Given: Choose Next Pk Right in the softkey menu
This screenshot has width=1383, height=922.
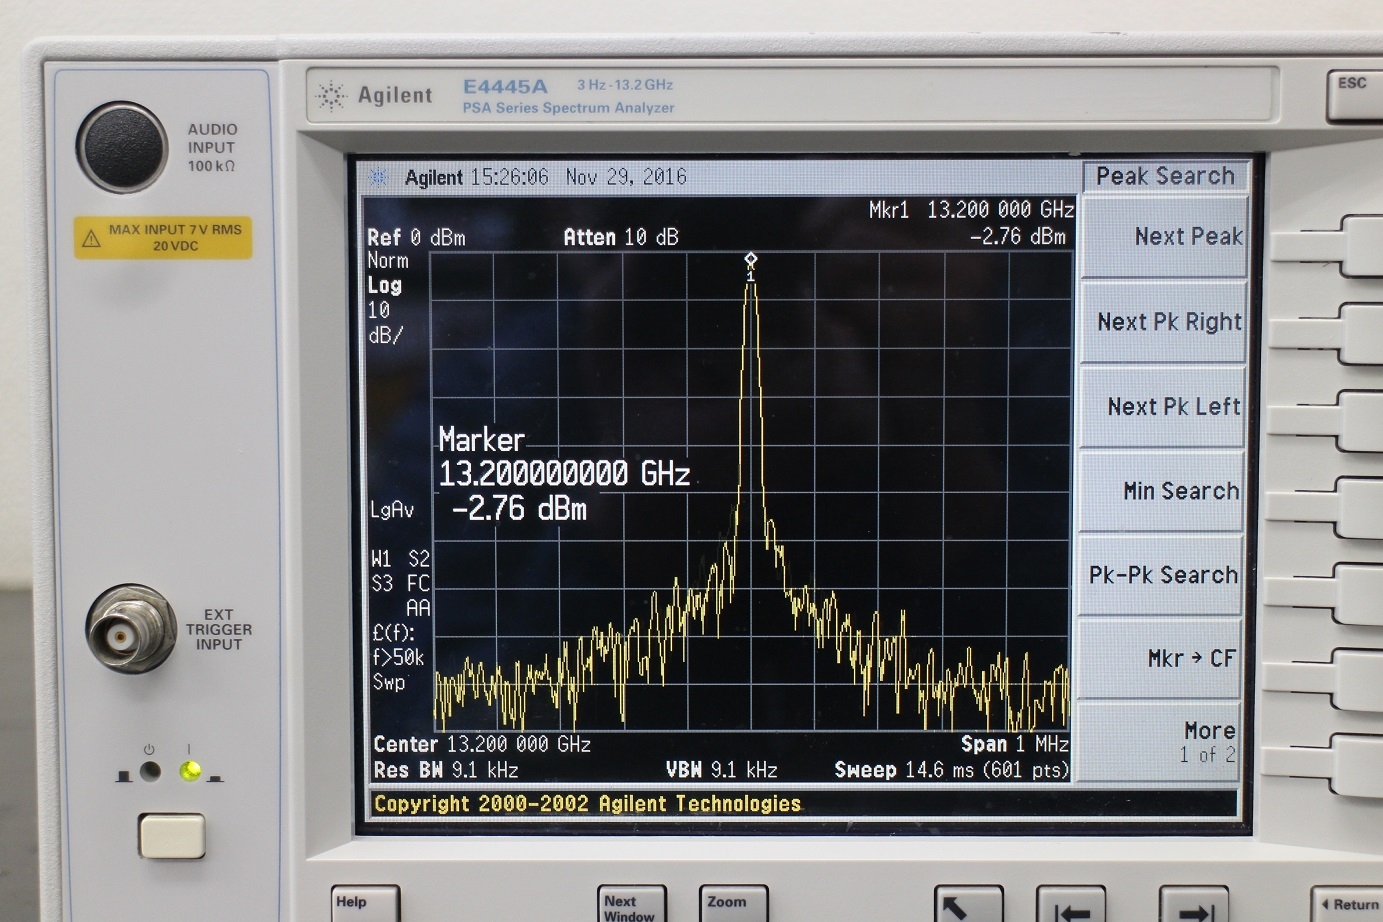Looking at the screenshot, I should click(1165, 322).
